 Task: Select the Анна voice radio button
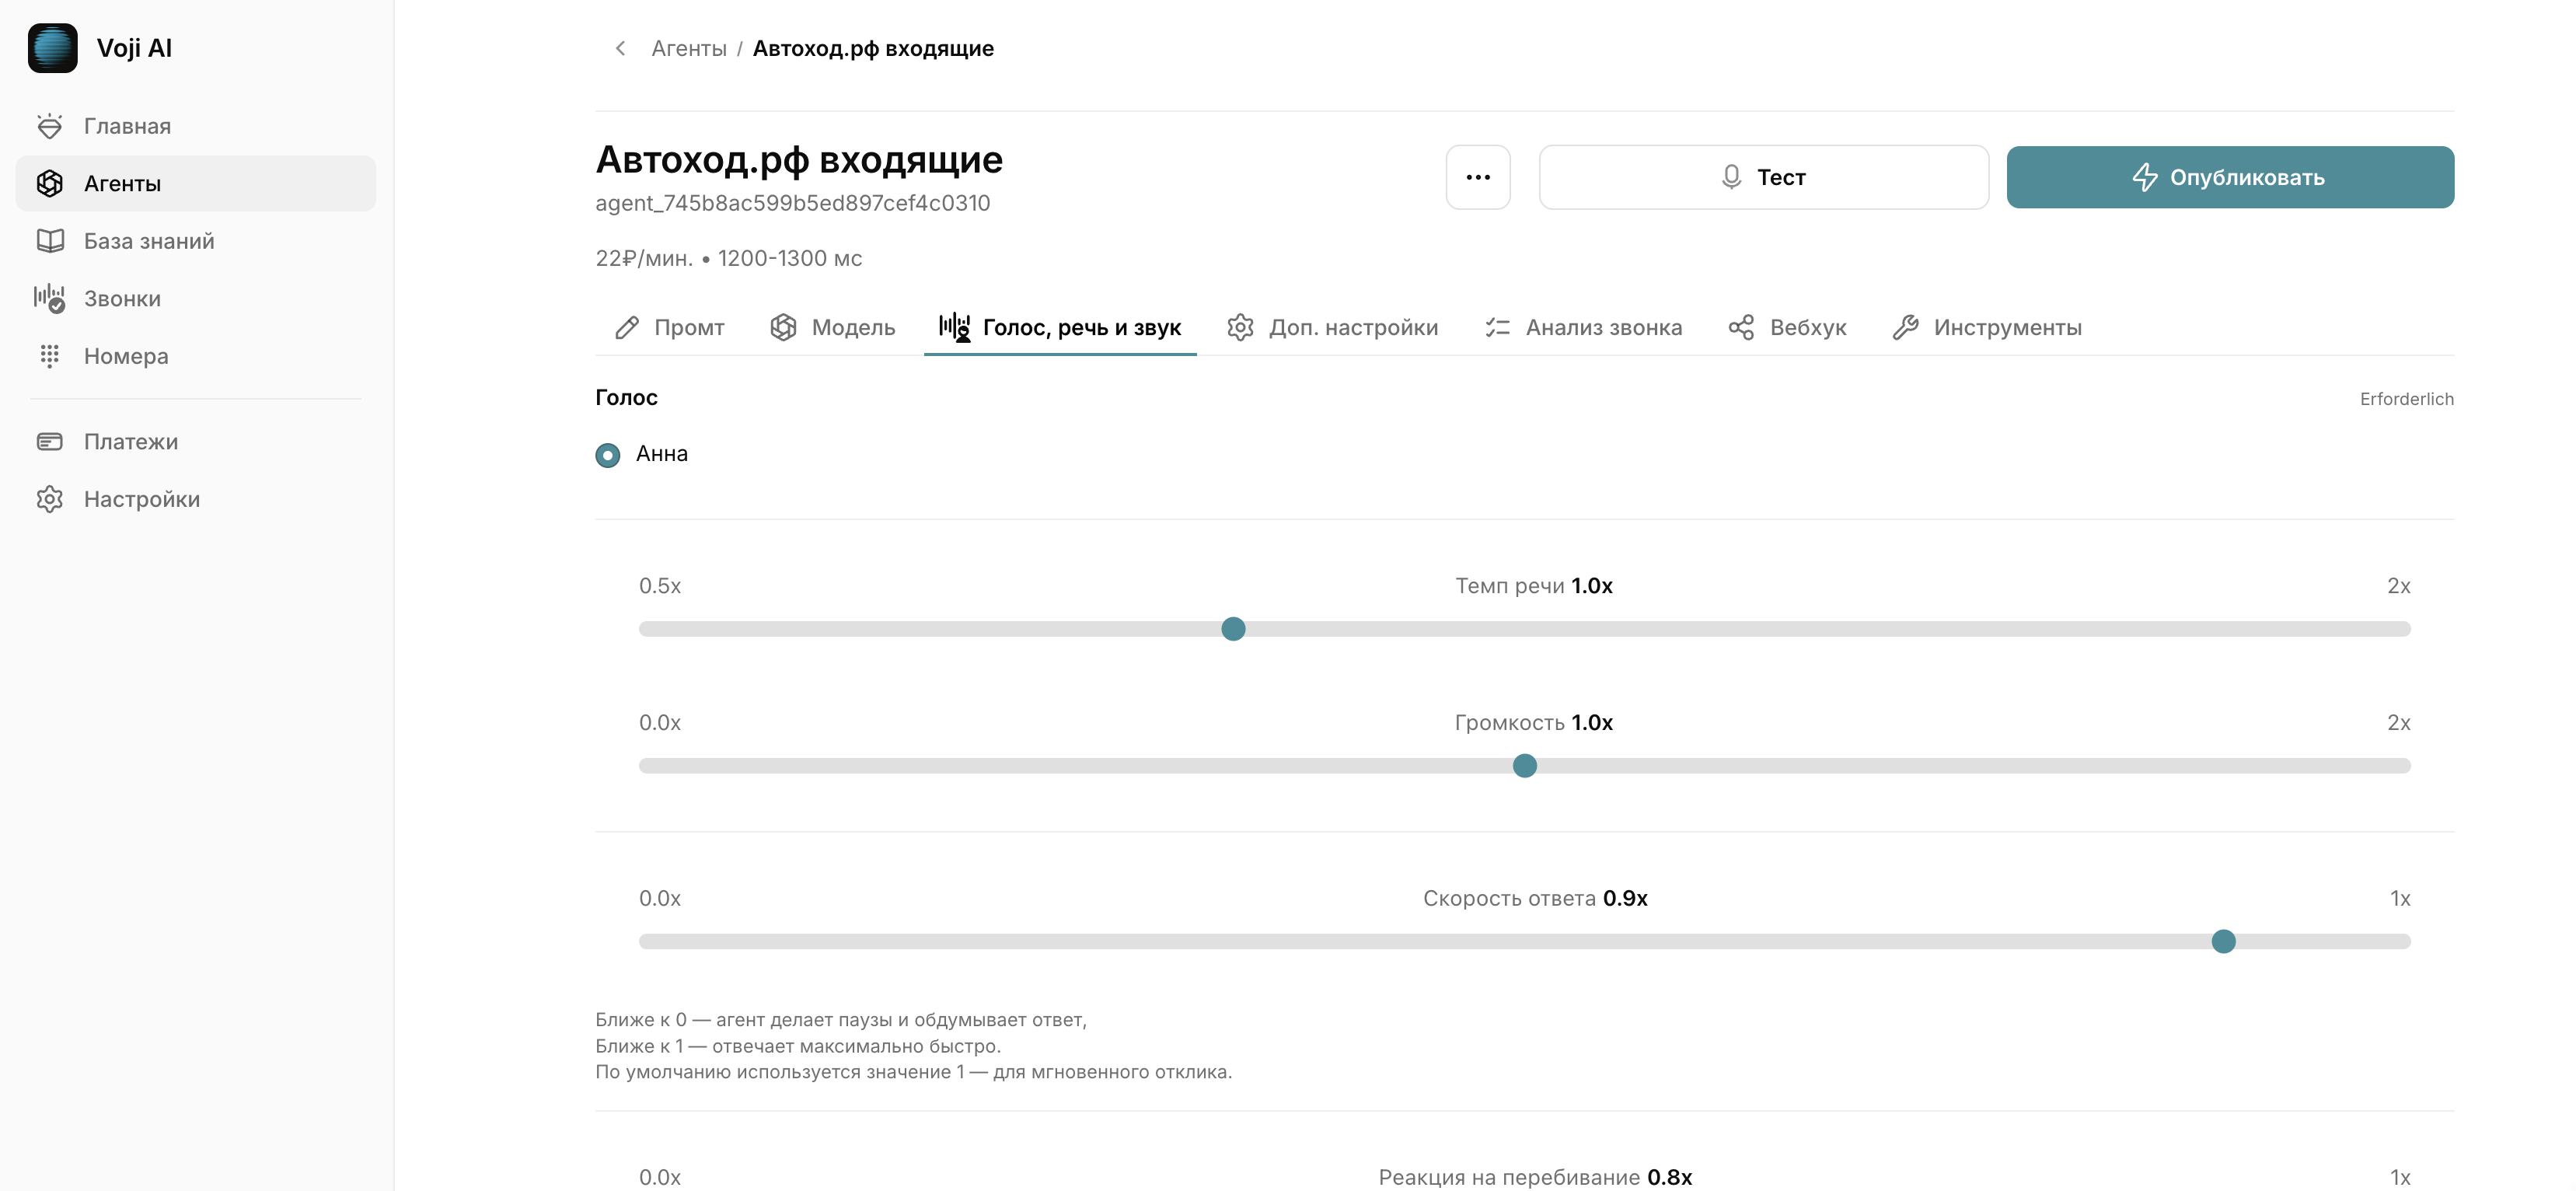click(x=607, y=455)
